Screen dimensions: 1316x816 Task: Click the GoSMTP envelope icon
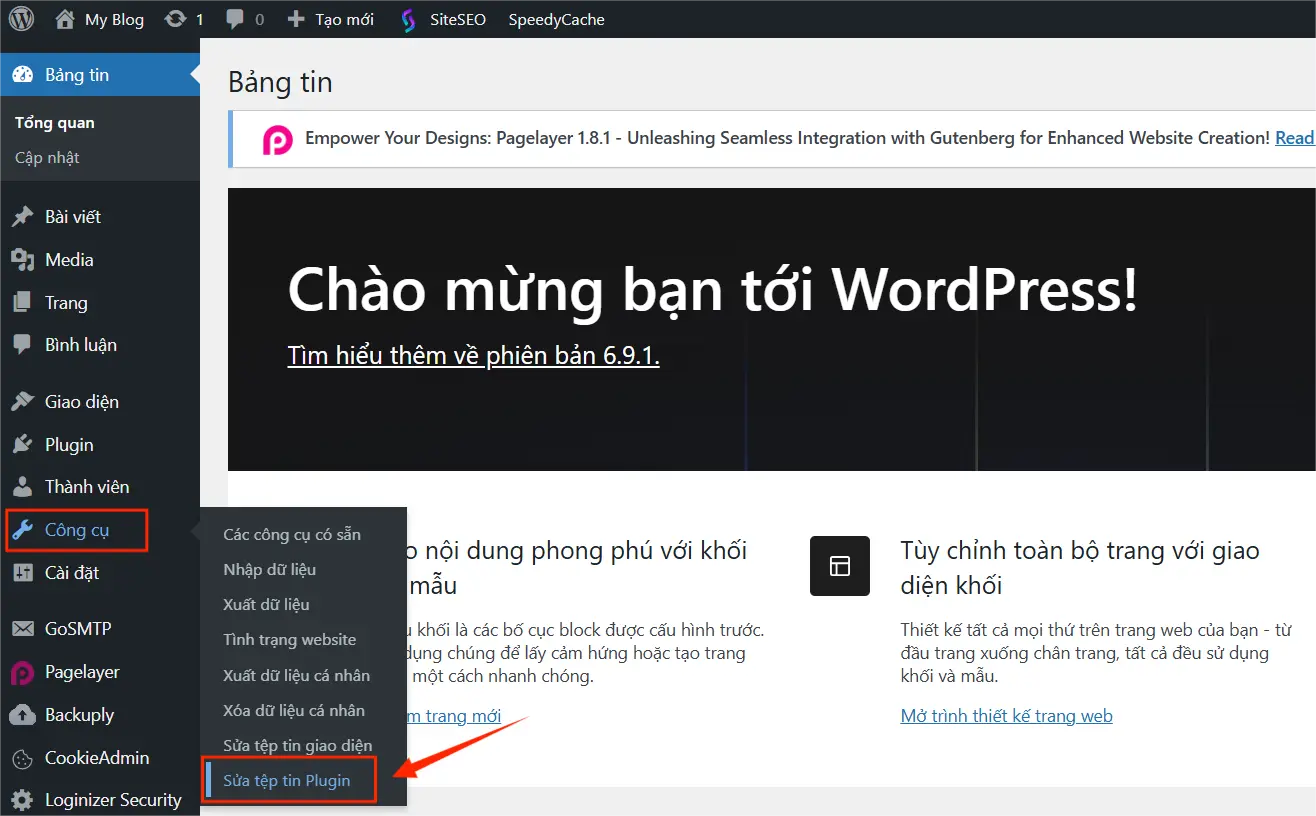point(22,629)
